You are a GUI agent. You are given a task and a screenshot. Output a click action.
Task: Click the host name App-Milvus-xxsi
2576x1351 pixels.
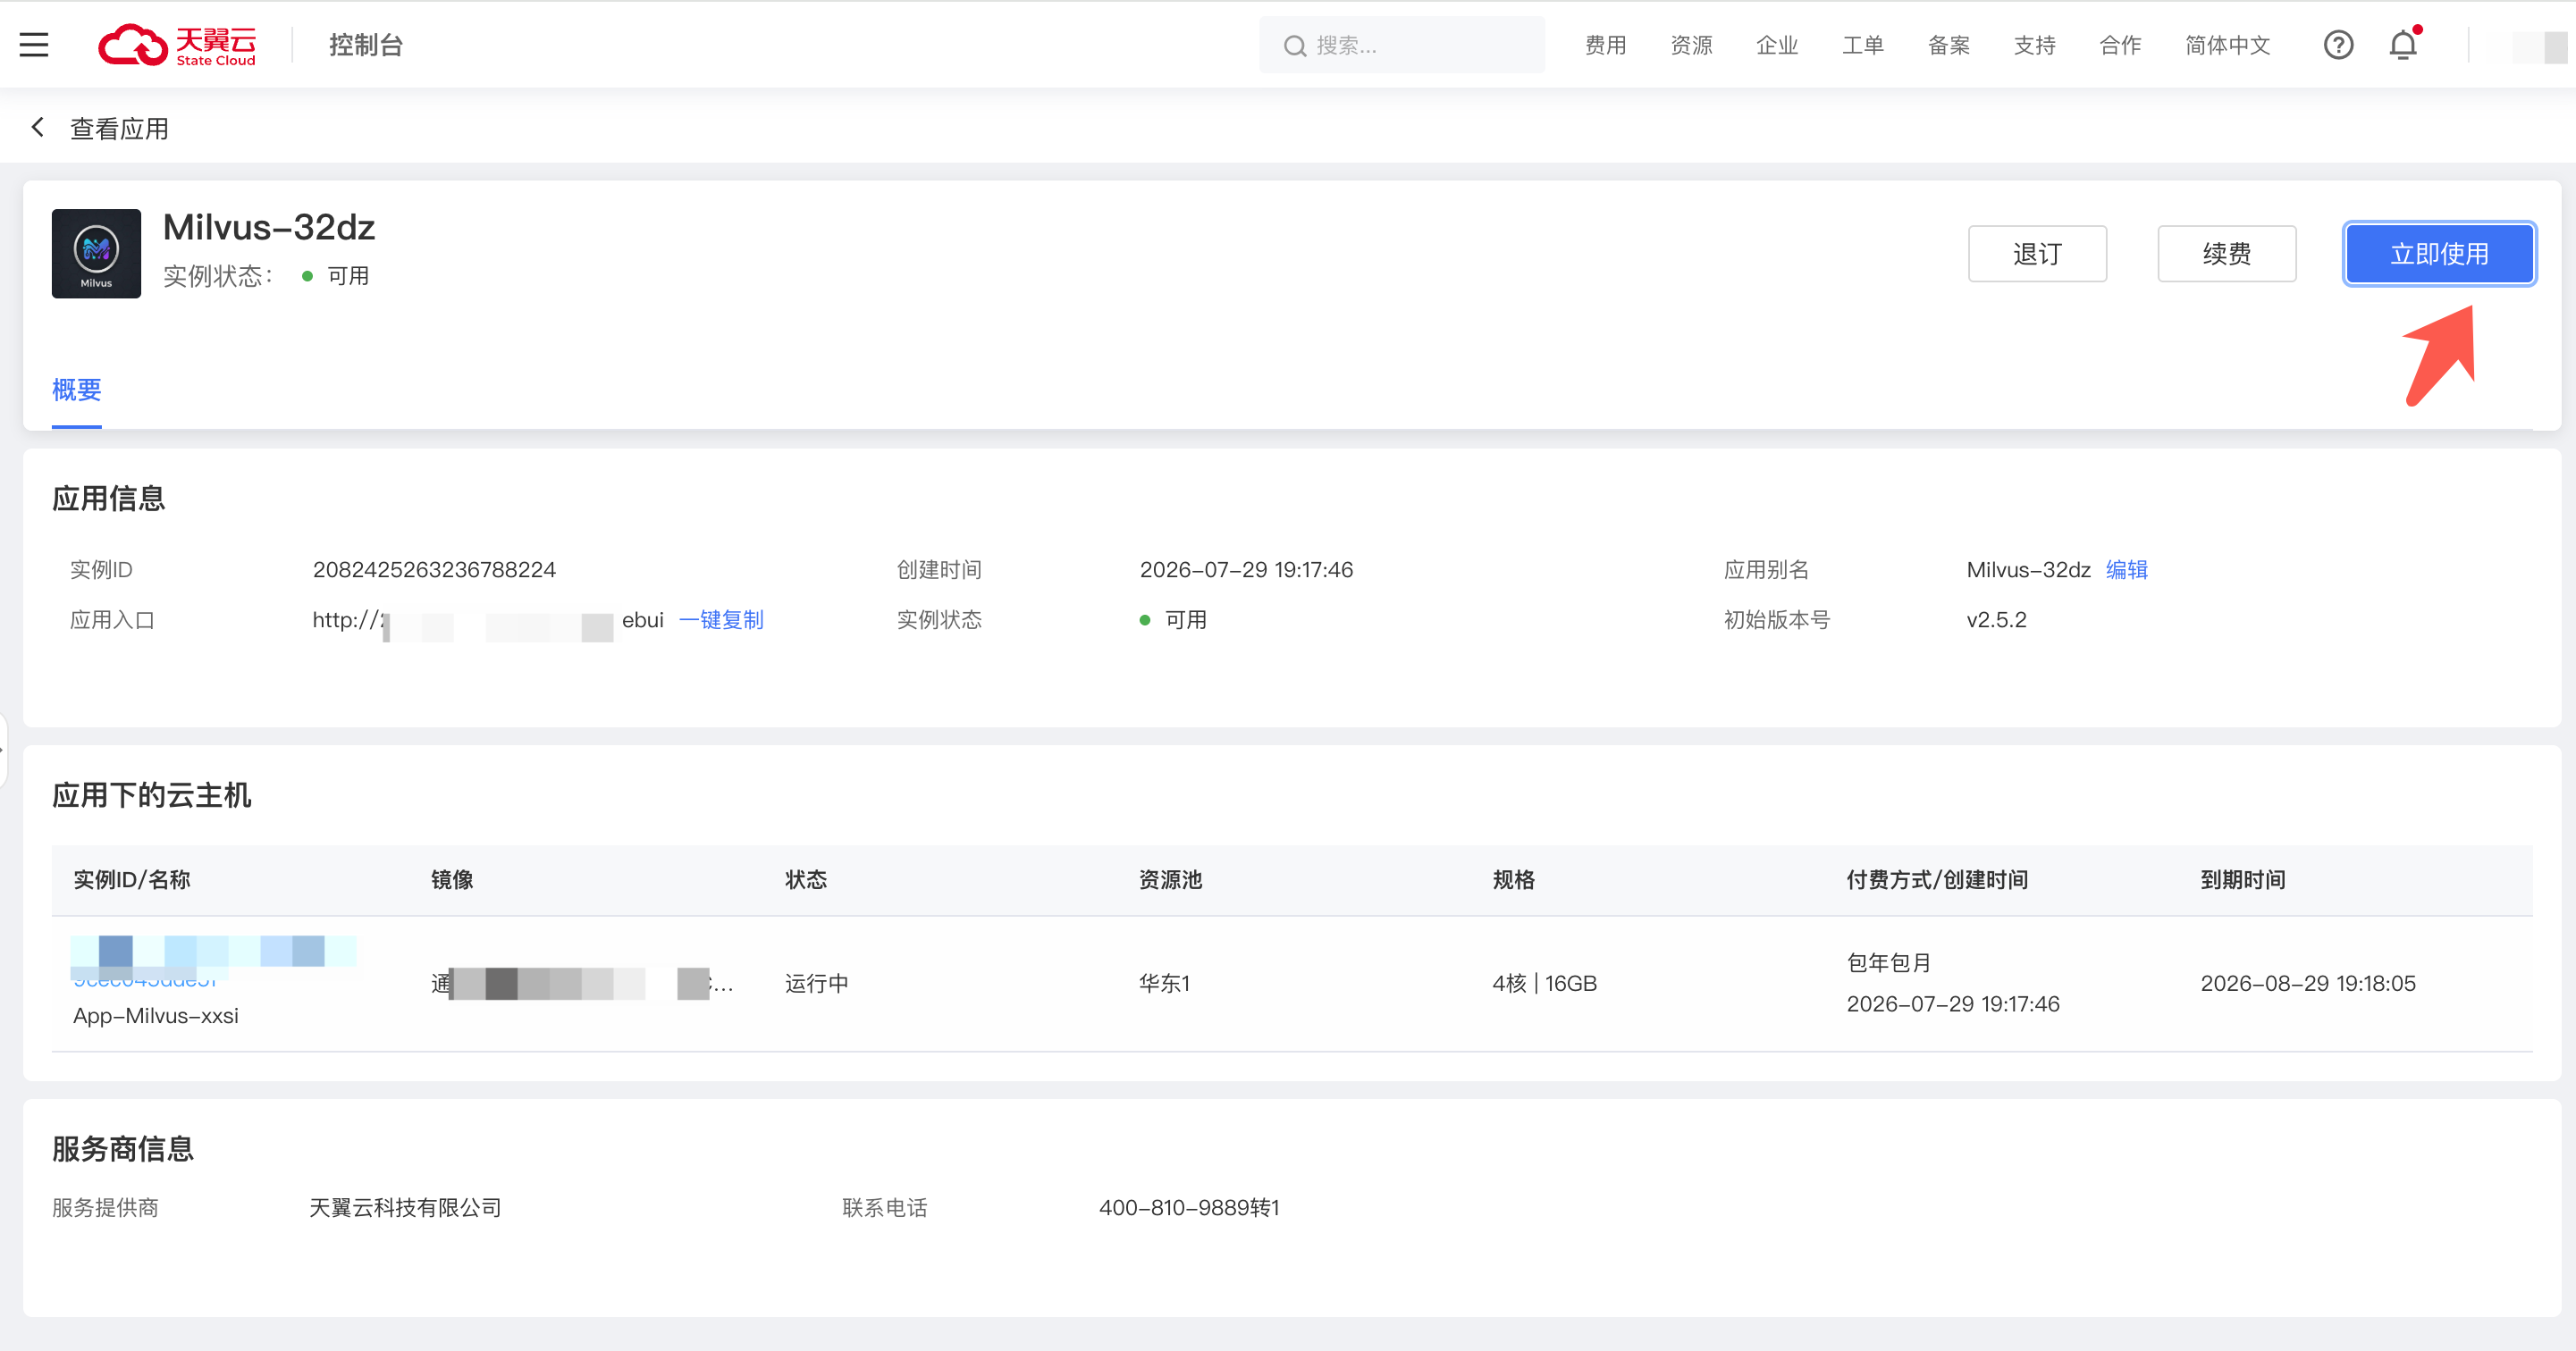156,1016
